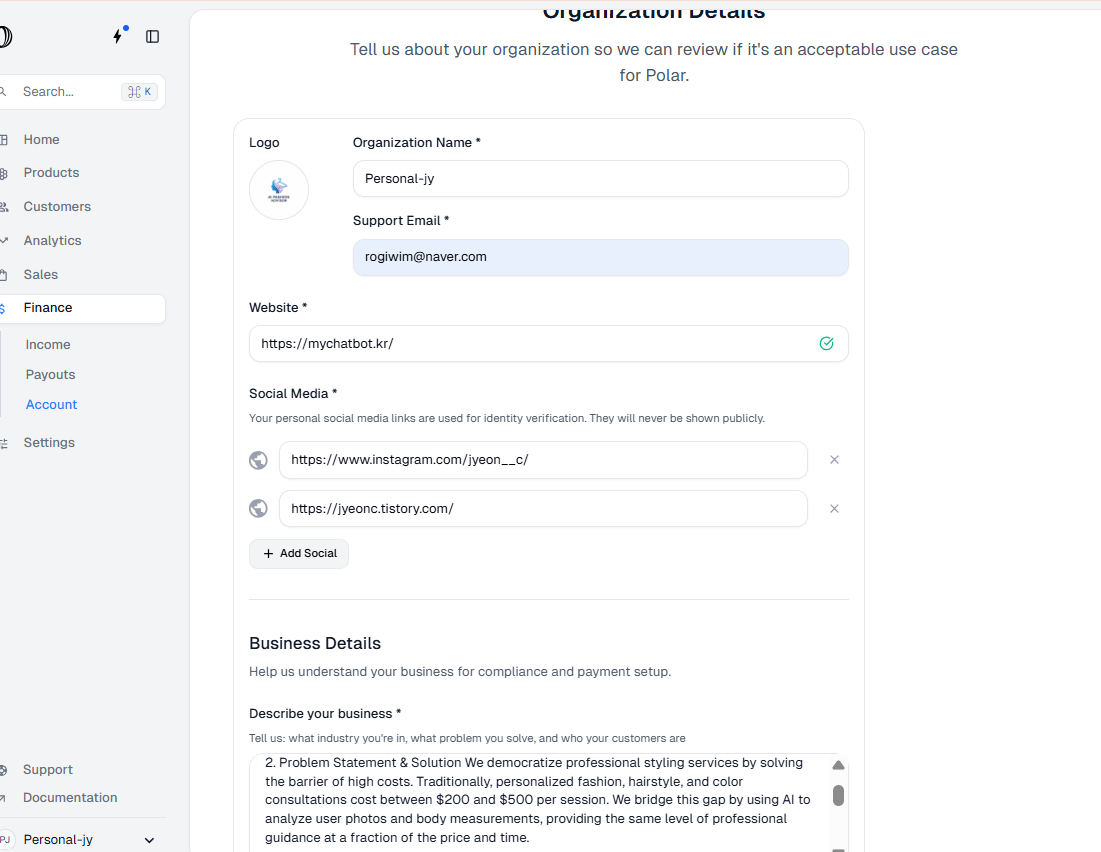The width and height of the screenshot is (1101, 852).
Task: Click the Support Email field
Action: [600, 257]
